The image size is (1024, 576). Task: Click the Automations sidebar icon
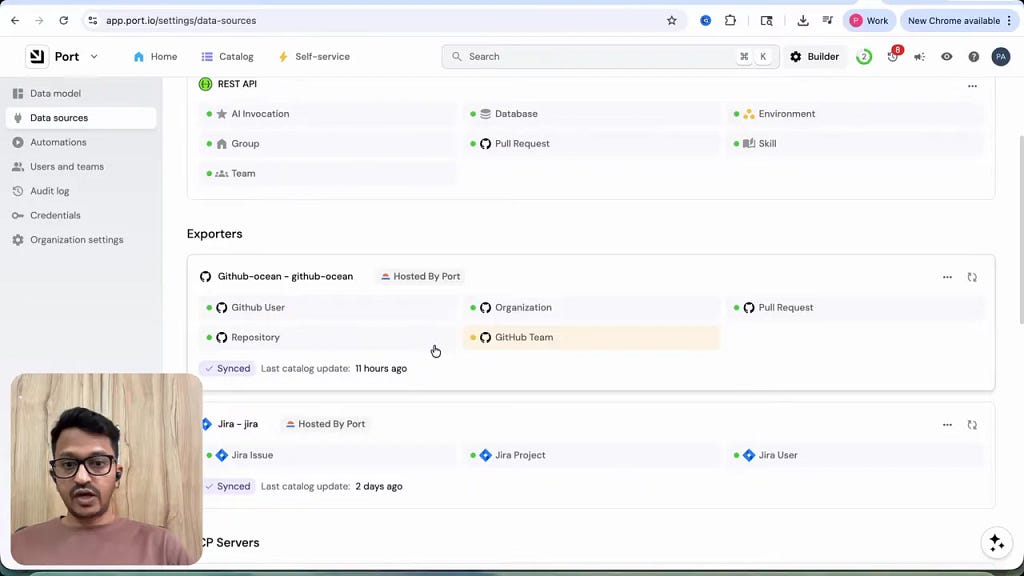coord(18,142)
